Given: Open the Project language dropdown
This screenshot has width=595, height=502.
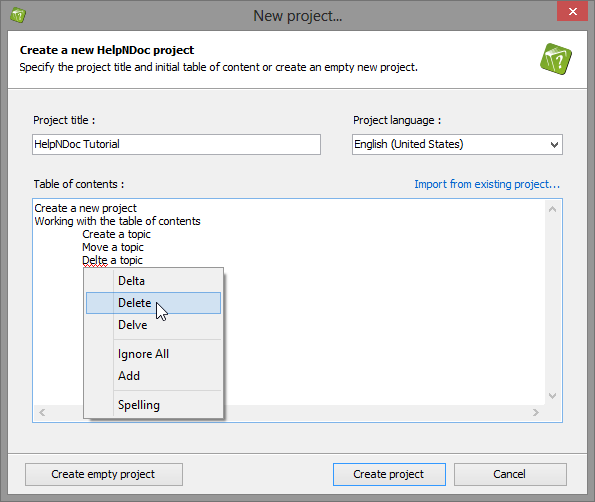Looking at the screenshot, I should [x=457, y=144].
